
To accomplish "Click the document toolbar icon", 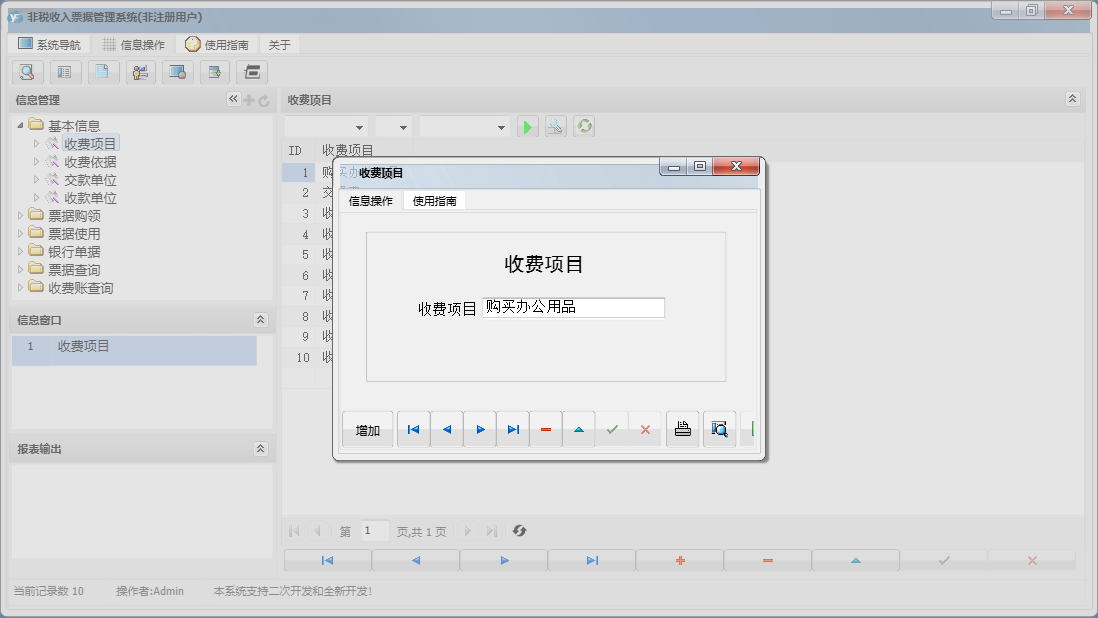I will click(103, 72).
